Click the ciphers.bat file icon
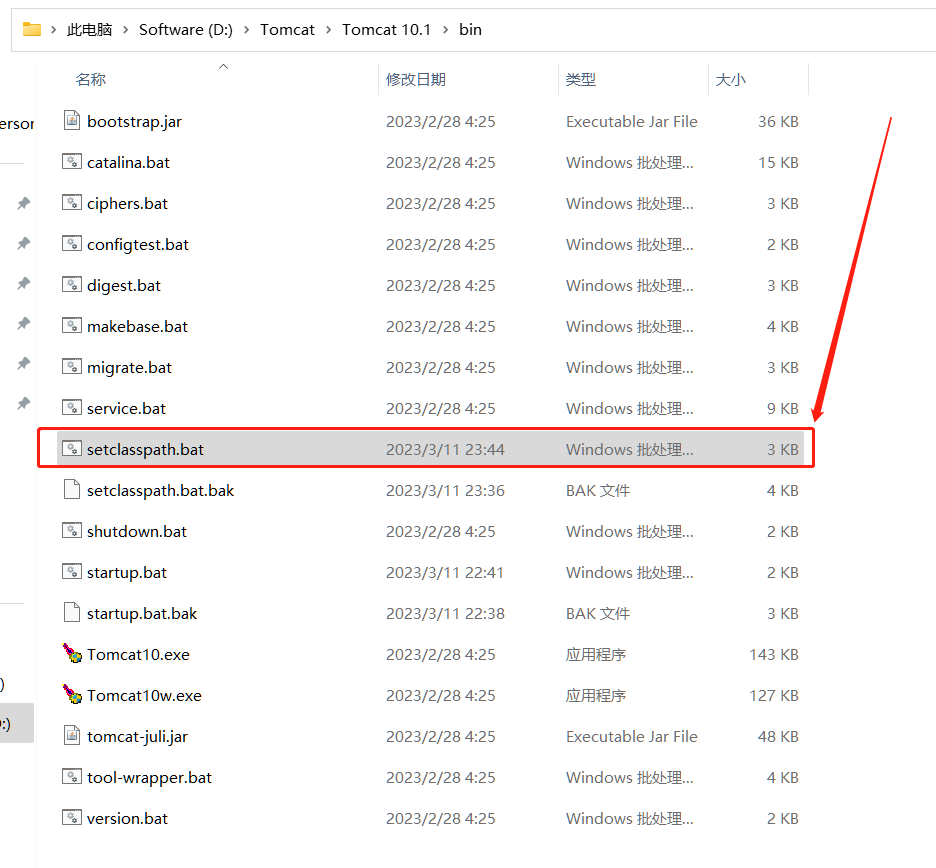936x868 pixels. (x=72, y=203)
